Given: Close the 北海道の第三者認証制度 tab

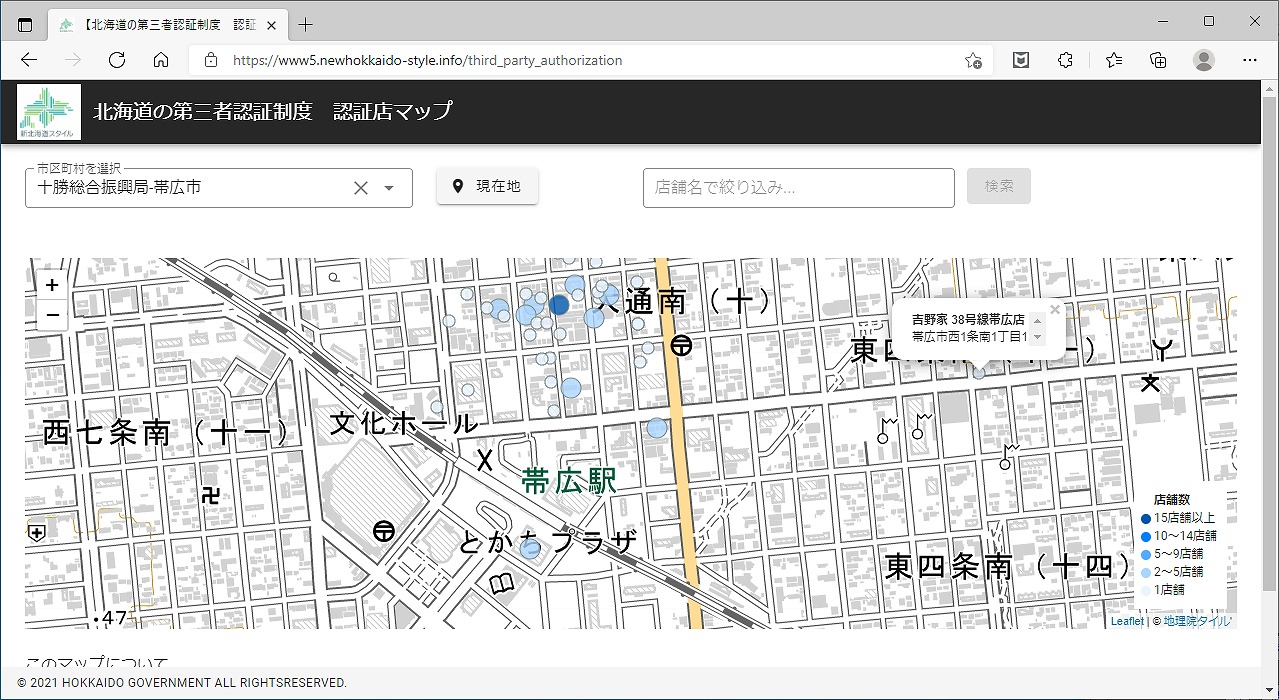Looking at the screenshot, I should [272, 24].
